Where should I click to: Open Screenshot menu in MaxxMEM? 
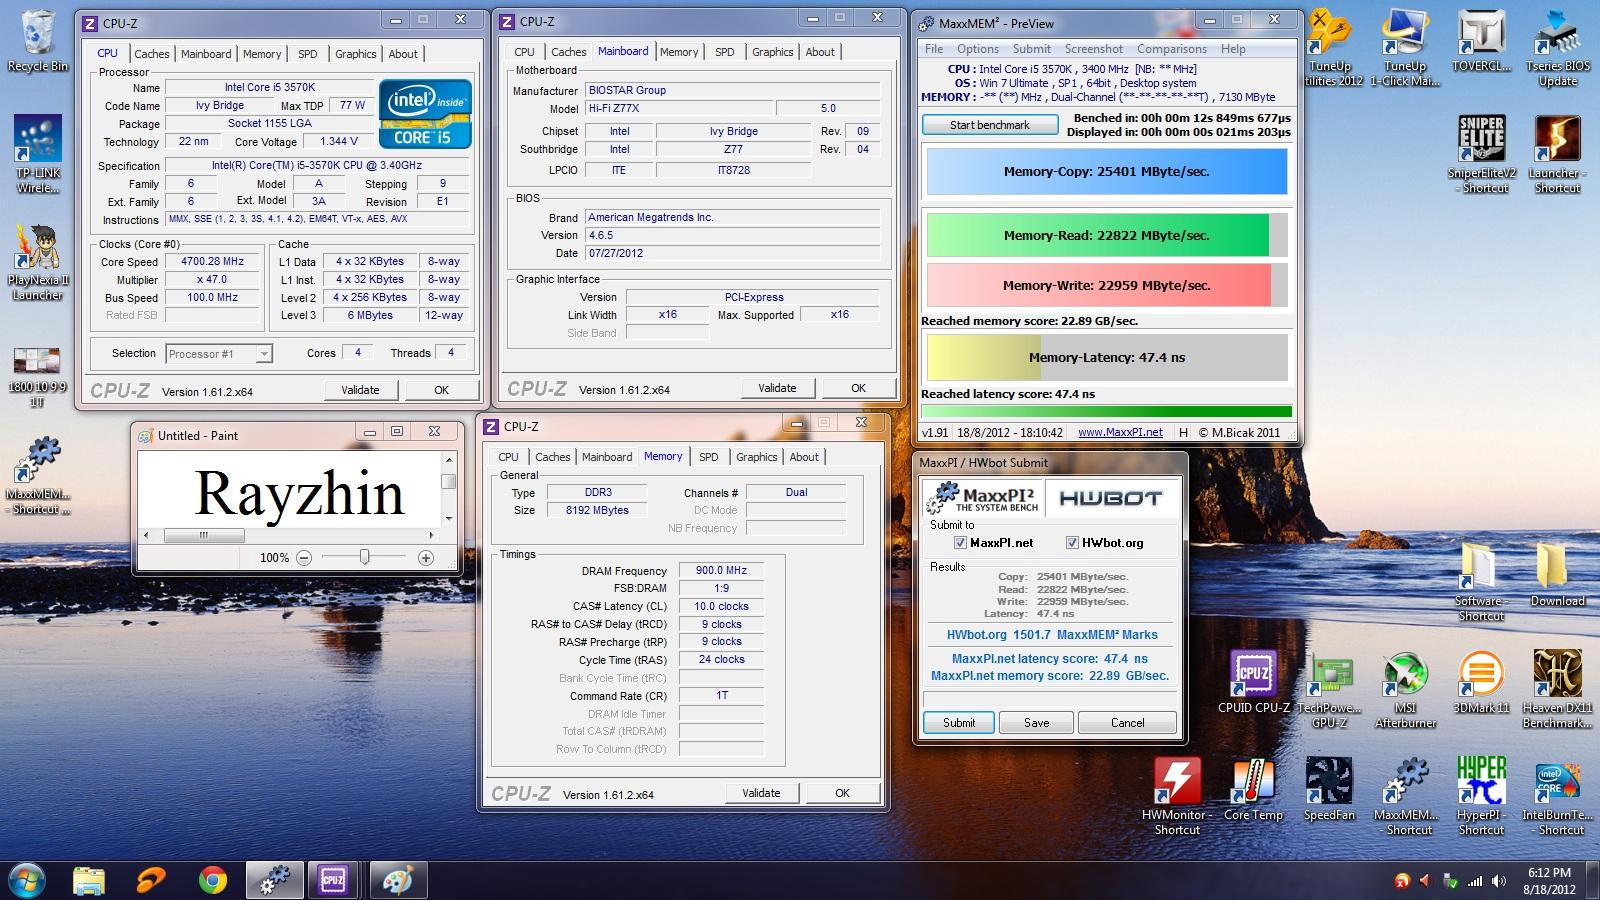point(1093,49)
